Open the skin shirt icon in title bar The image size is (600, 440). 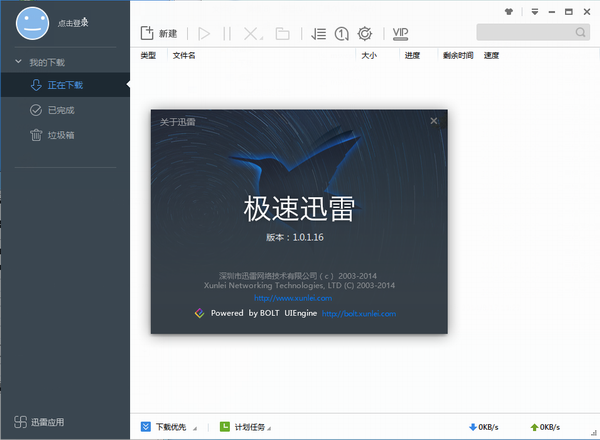[x=509, y=12]
